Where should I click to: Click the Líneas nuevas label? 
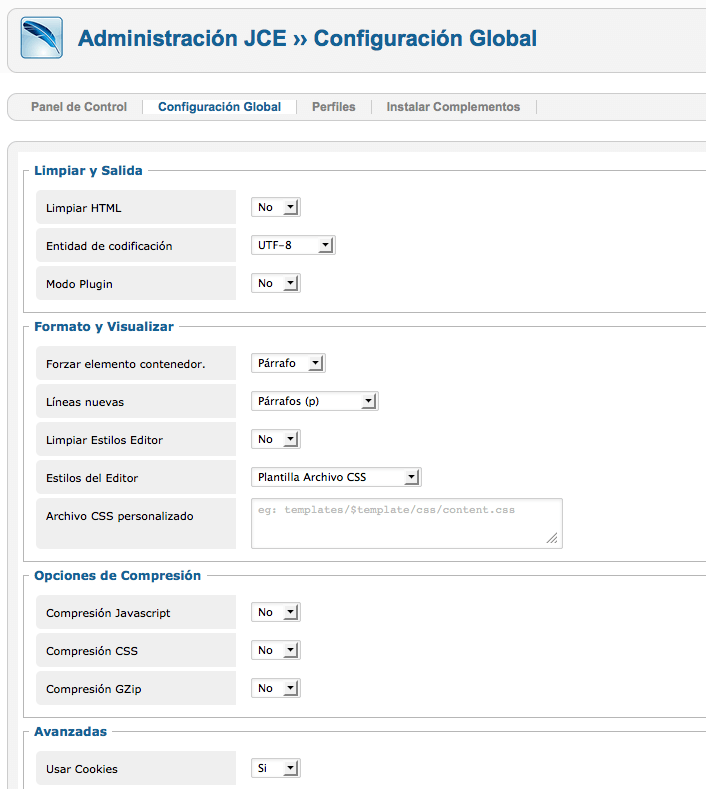85,402
